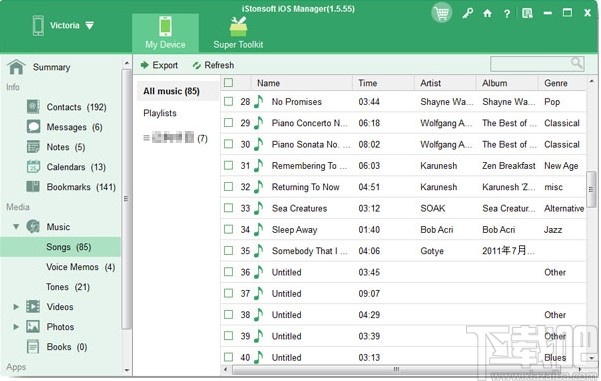Check the box for song 28 No Promises
Viewport: 601px width, 381px height.
pyautogui.click(x=228, y=102)
